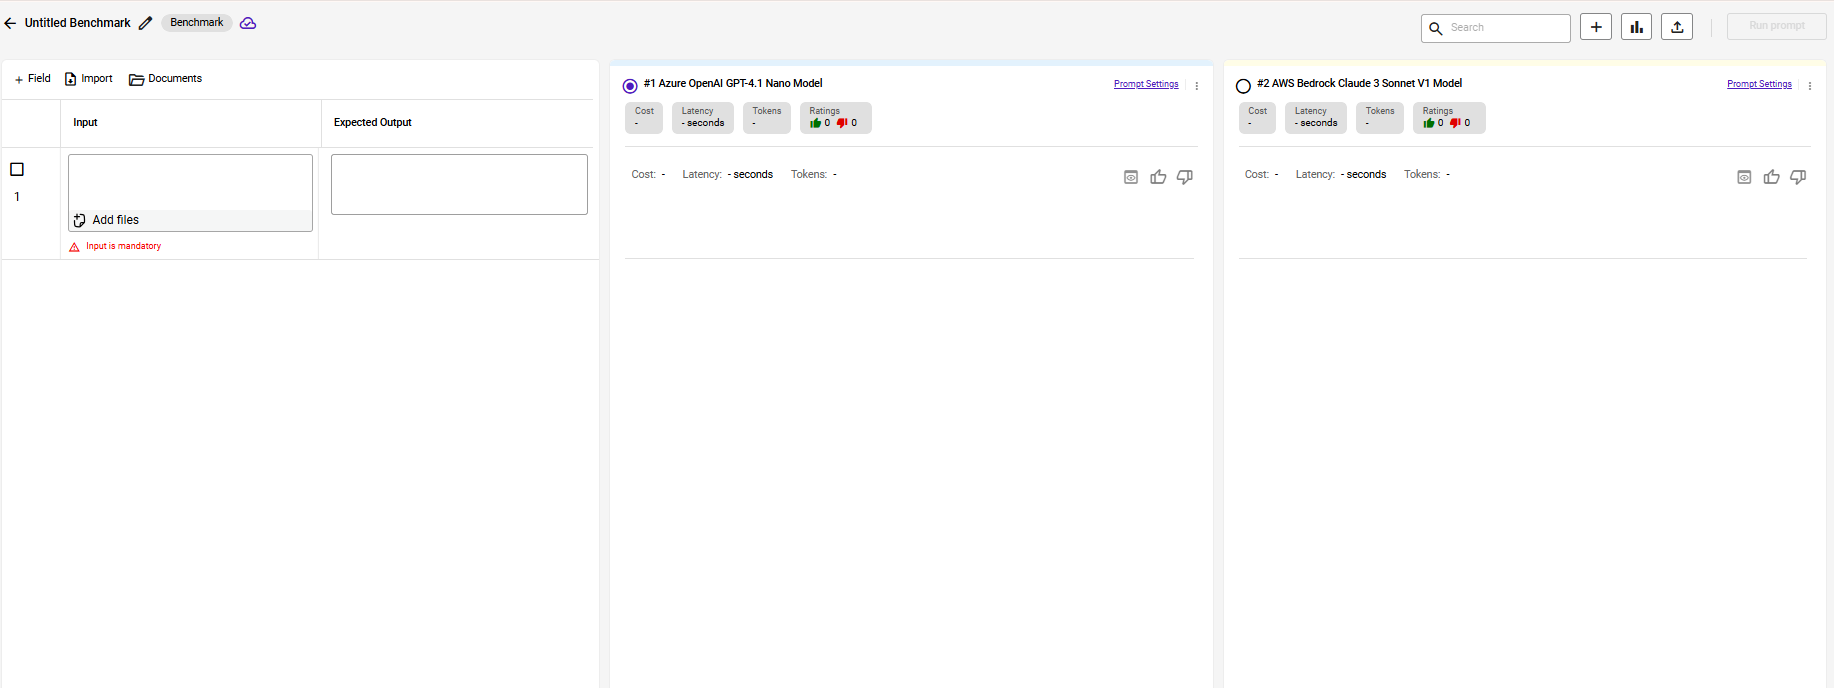This screenshot has width=1834, height=688.
Task: Tick the checkbox for row 1
Action: click(17, 170)
